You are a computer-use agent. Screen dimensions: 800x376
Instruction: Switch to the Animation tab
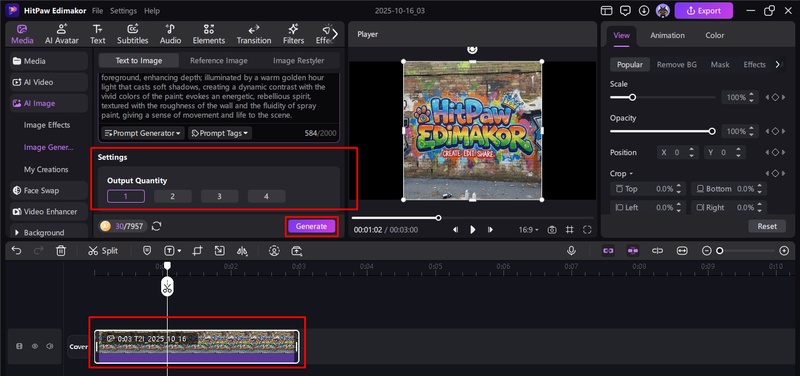667,35
